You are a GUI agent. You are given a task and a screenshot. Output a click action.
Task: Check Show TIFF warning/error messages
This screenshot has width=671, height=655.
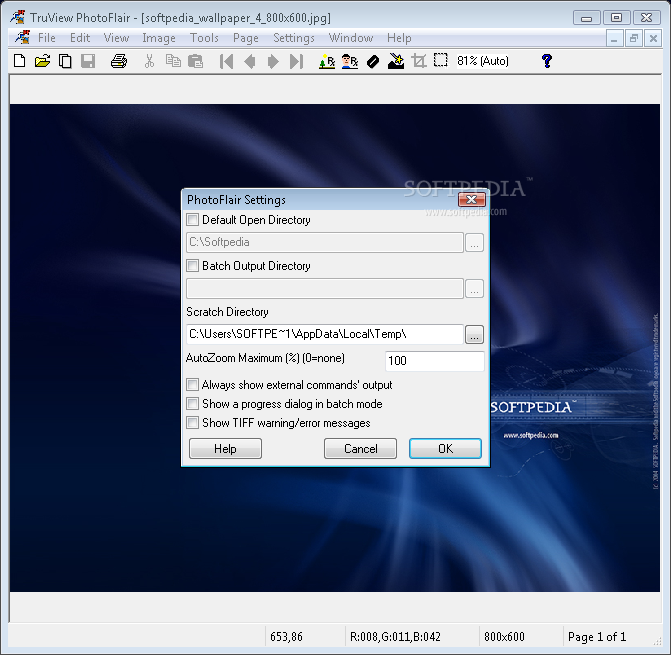tap(193, 423)
